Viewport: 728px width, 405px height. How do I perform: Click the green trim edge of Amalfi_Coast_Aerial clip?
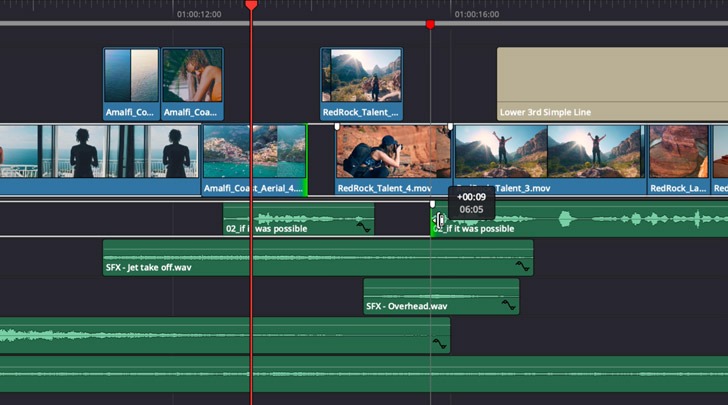[x=305, y=160]
